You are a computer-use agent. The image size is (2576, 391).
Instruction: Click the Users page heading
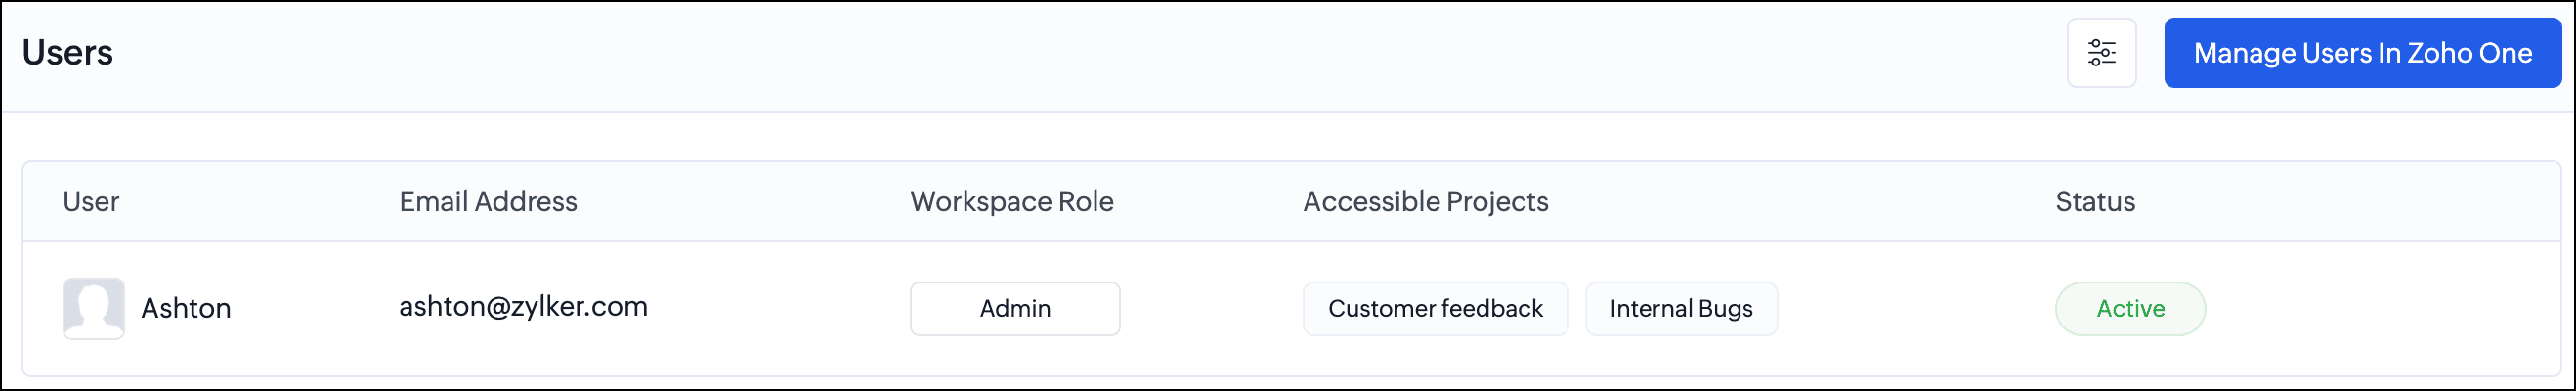pos(68,53)
